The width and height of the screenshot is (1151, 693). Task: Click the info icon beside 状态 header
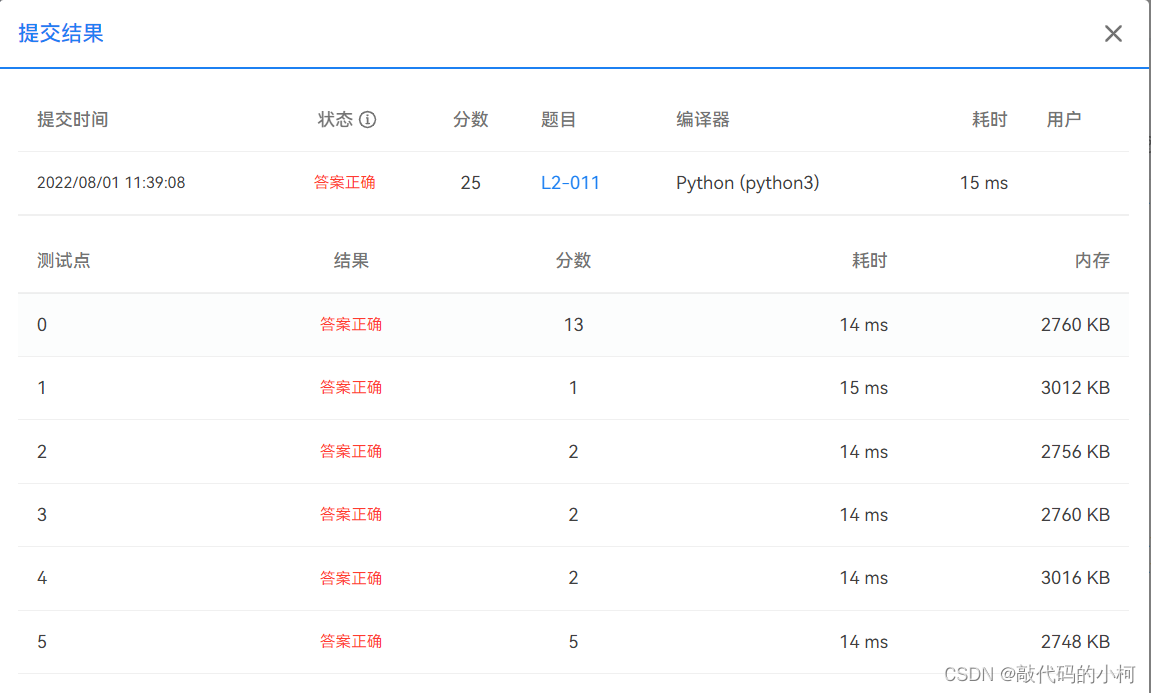tap(368, 119)
